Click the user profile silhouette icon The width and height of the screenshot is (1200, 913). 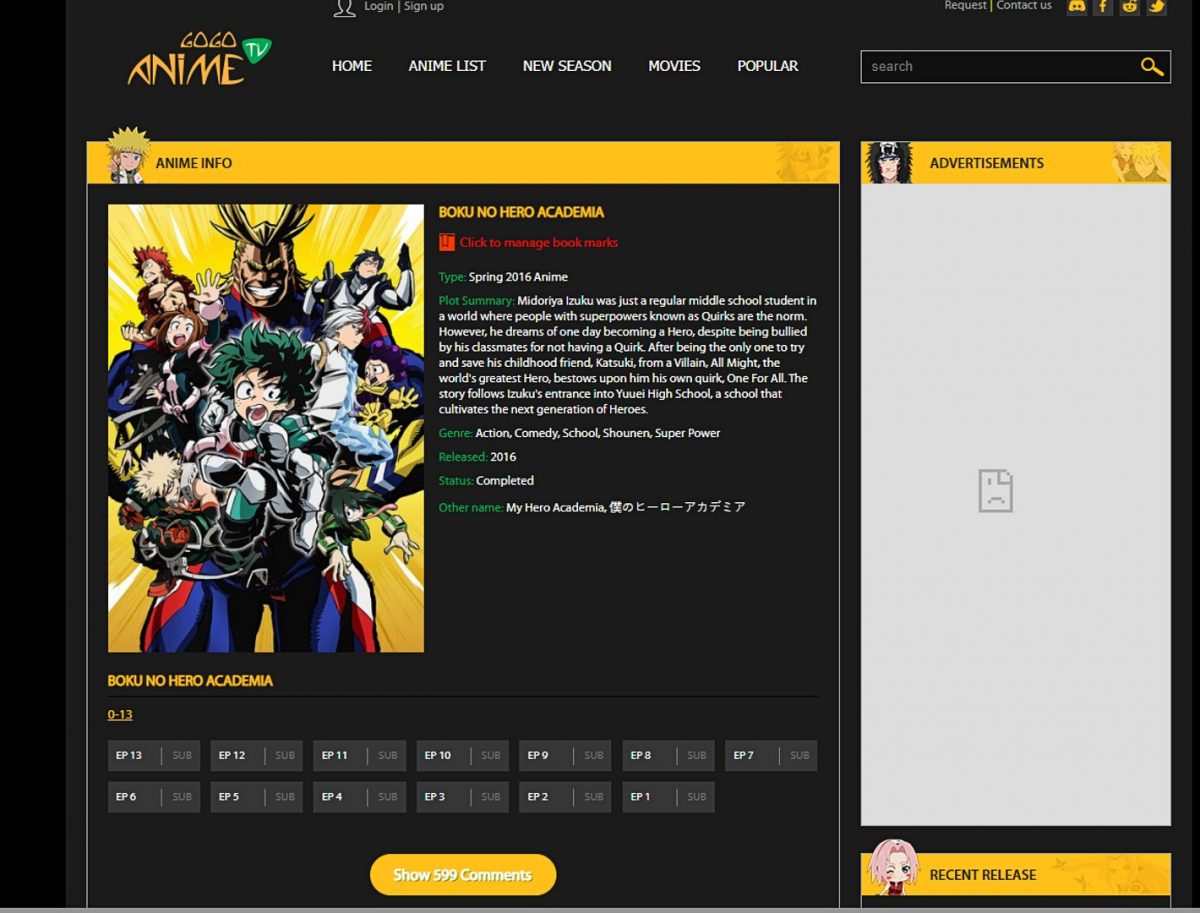click(344, 8)
